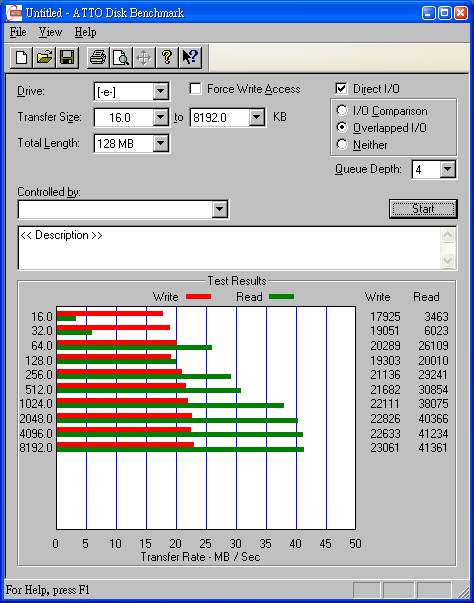The image size is (474, 603).
Task: Click the 'For Help, press F1' status text
Action: click(48, 590)
